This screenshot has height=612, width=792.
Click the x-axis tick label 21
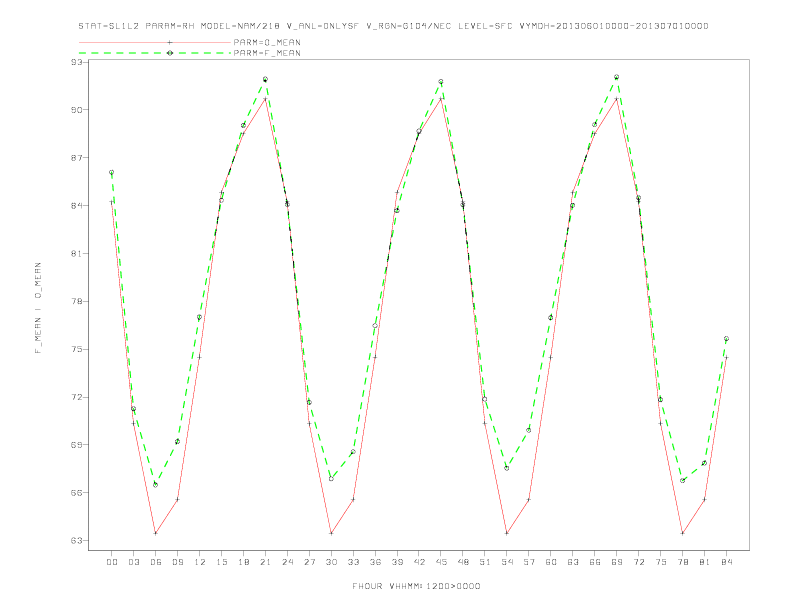click(265, 562)
